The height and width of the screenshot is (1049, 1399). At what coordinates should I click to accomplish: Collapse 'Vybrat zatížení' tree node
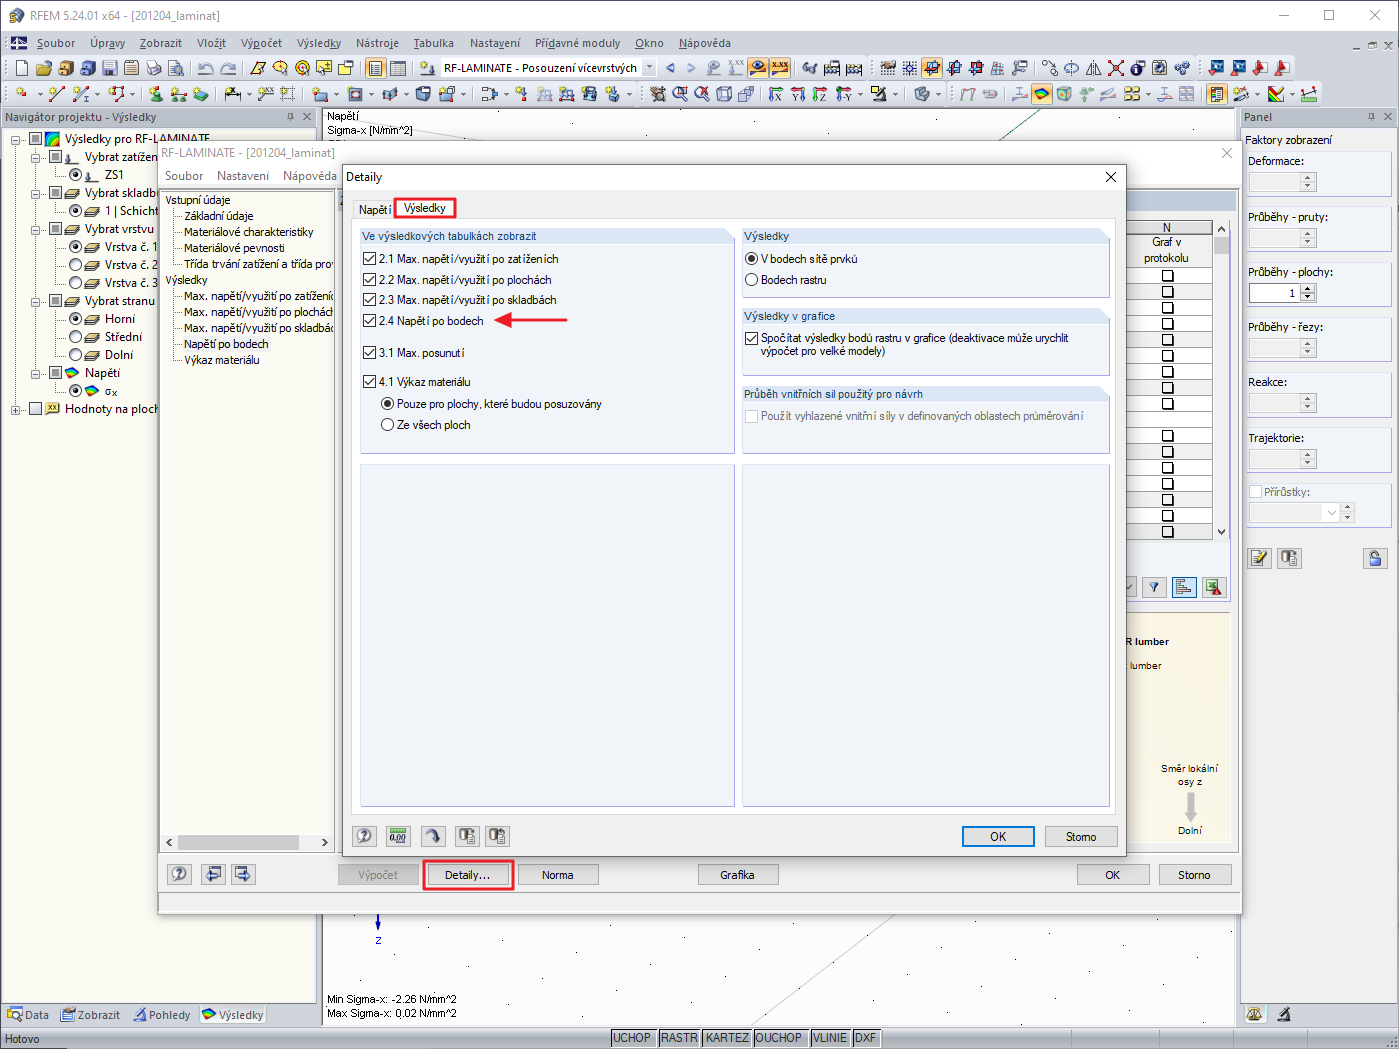coord(36,157)
